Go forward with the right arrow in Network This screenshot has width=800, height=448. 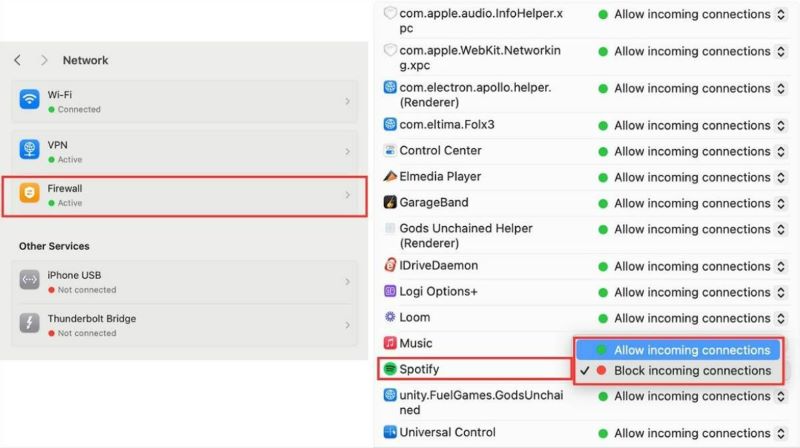click(44, 60)
